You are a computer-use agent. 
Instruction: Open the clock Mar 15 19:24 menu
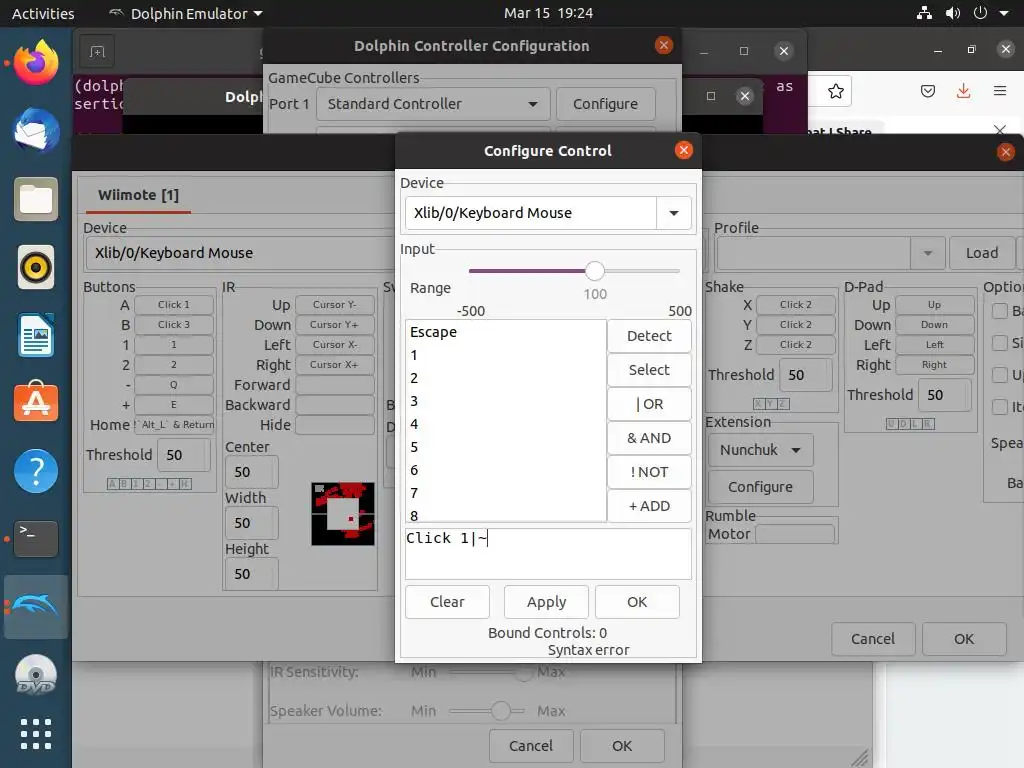(x=549, y=13)
